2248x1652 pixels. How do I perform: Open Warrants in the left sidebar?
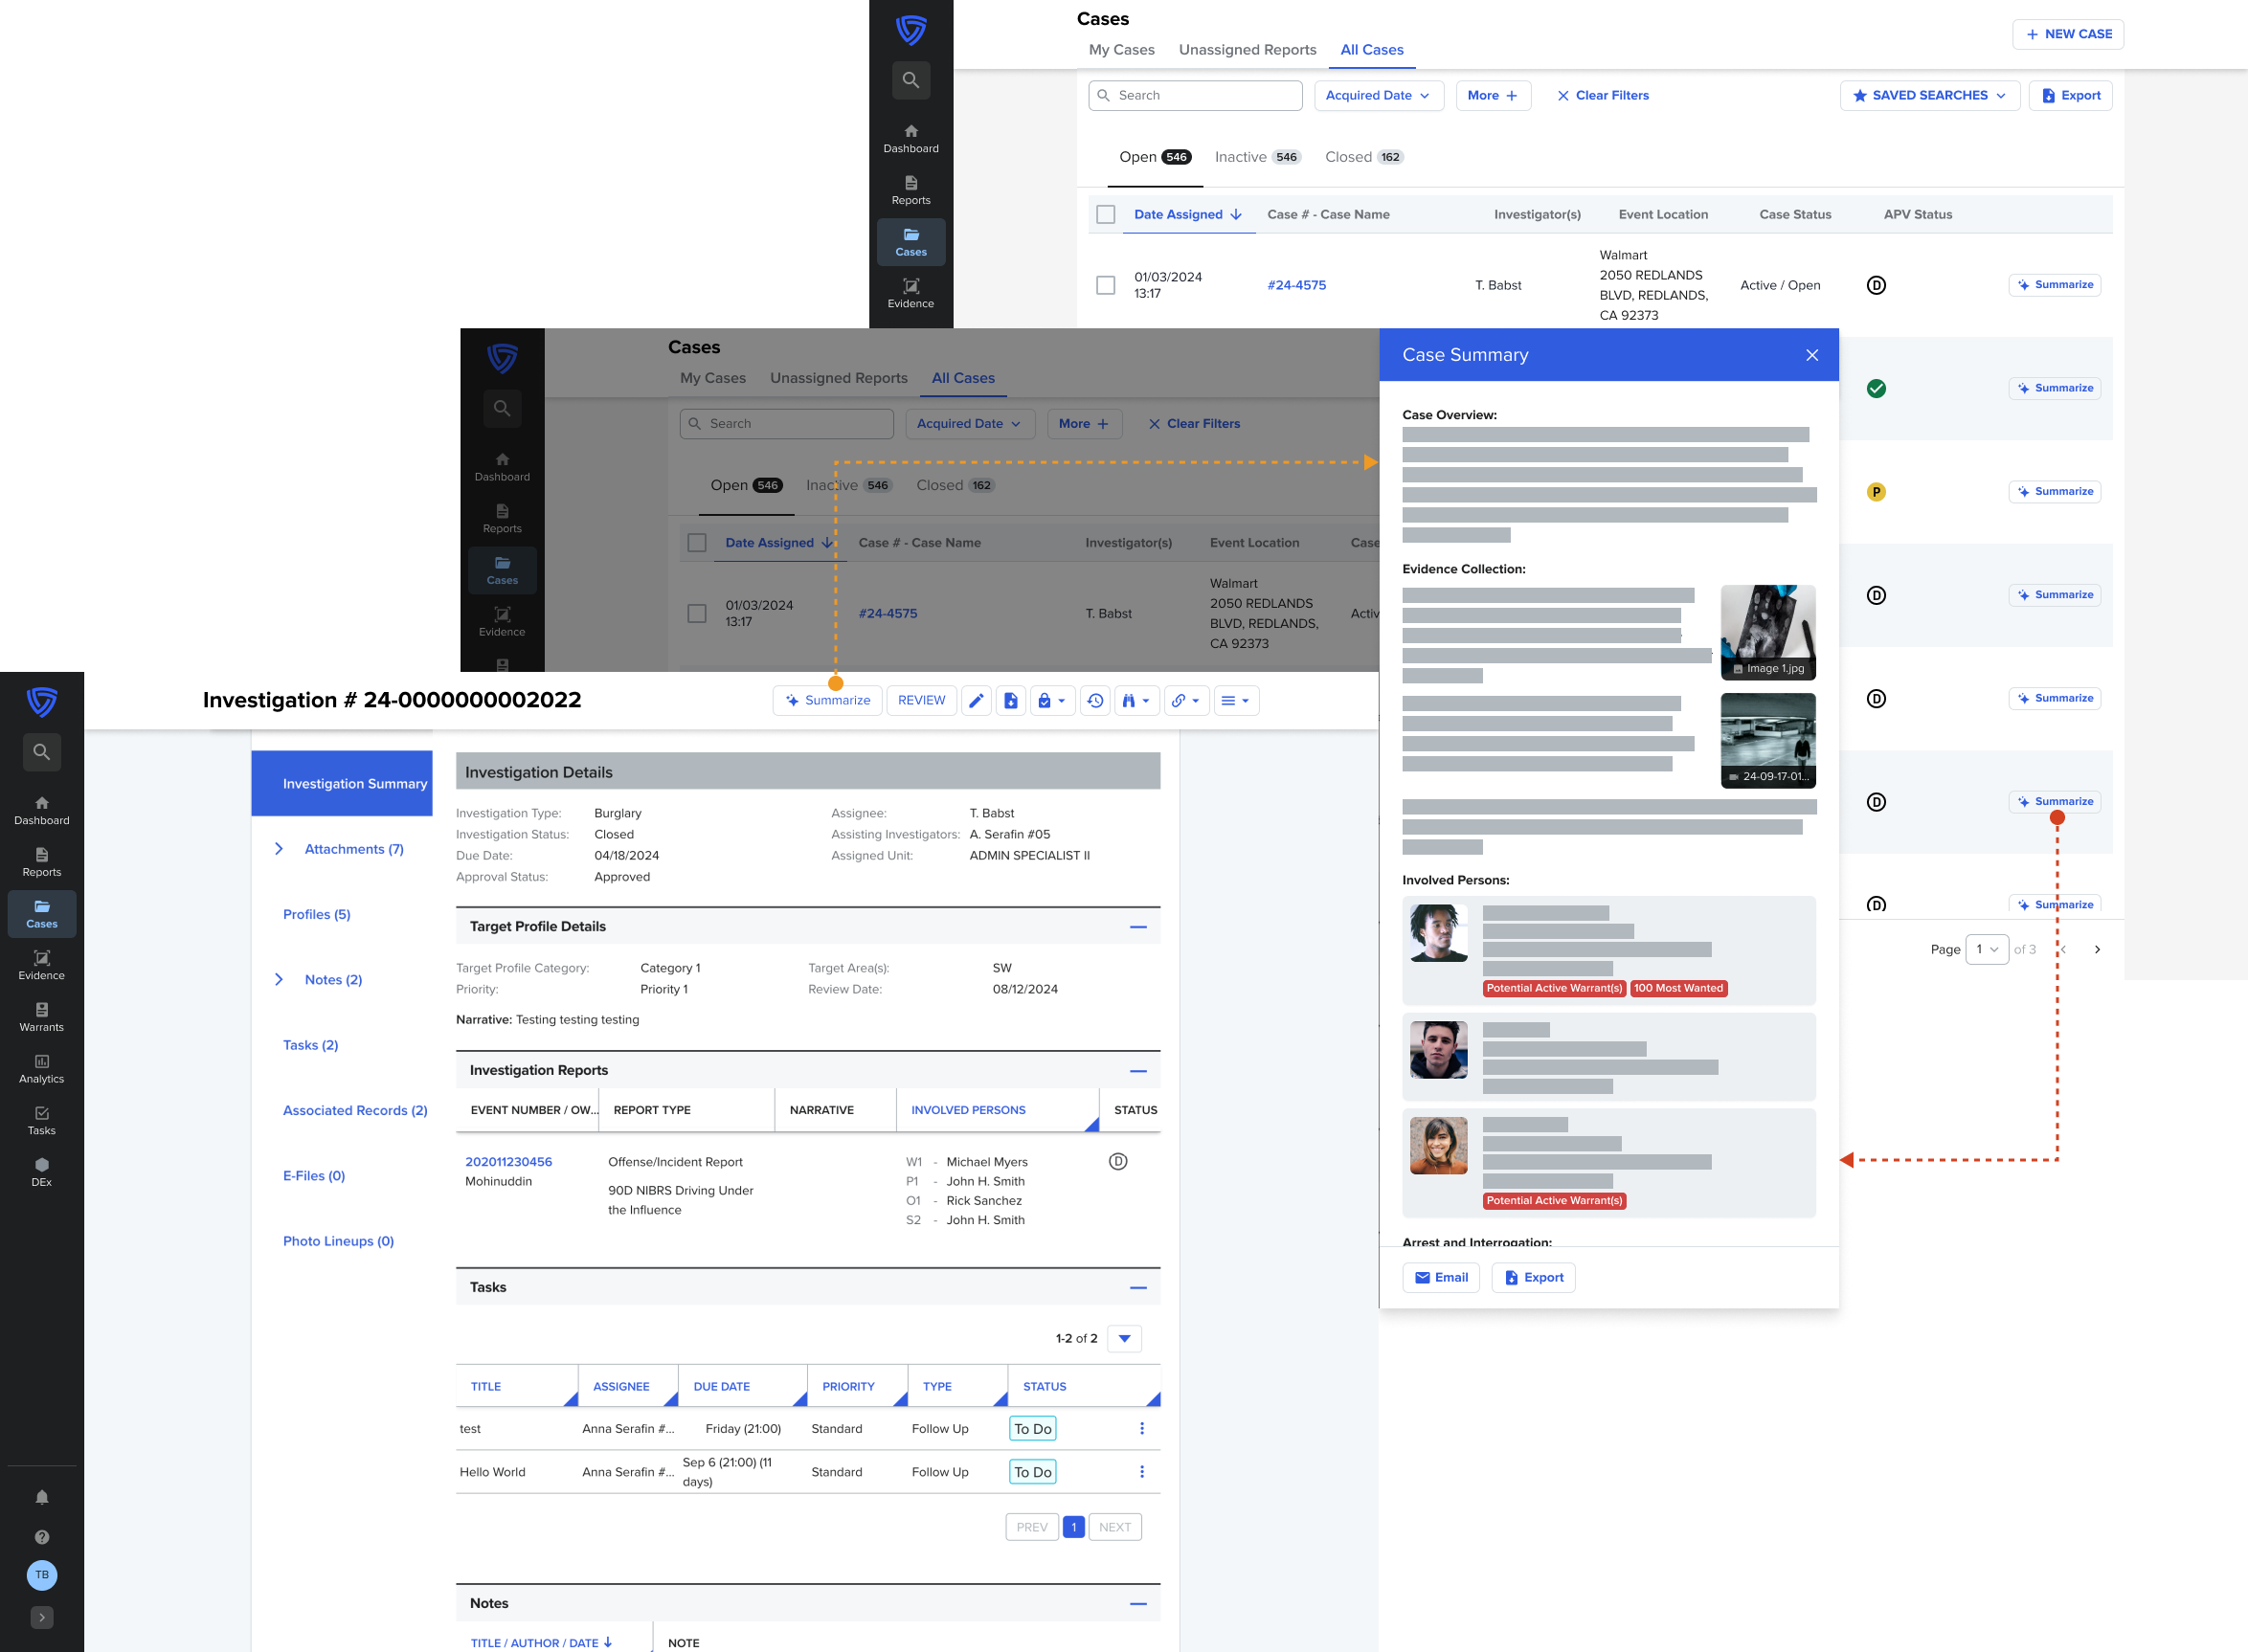pos(41,1017)
